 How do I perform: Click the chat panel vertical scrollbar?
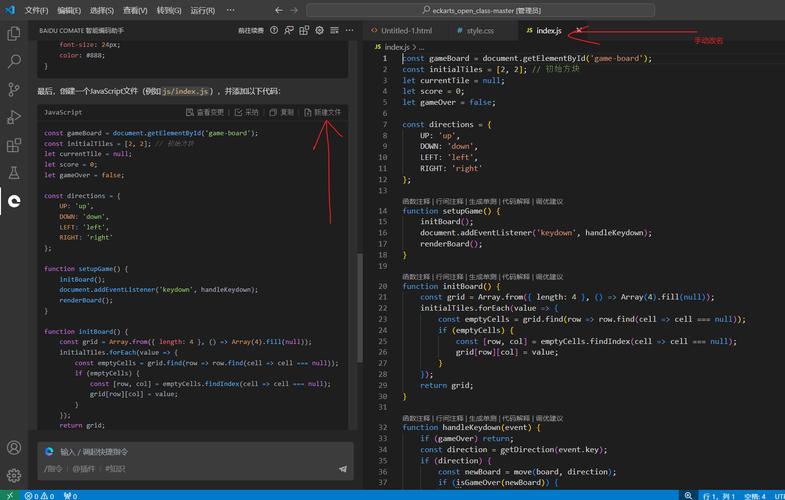(x=359, y=307)
